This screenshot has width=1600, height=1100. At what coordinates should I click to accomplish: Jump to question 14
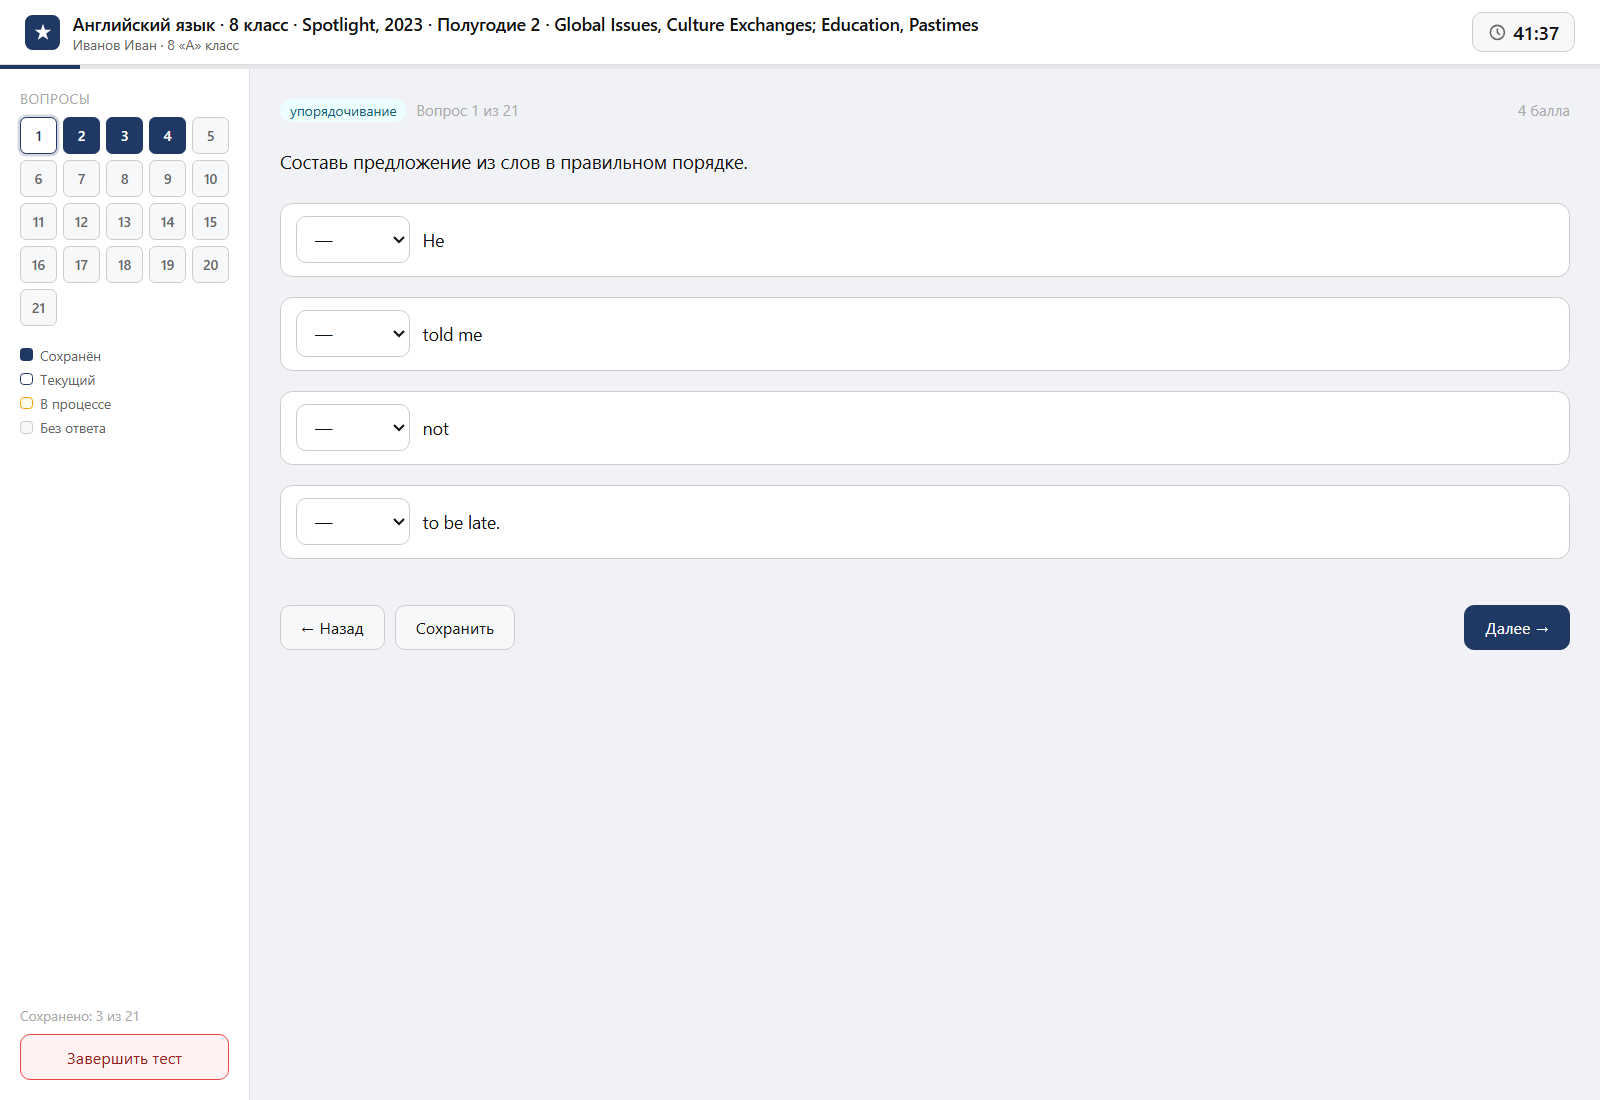click(167, 222)
